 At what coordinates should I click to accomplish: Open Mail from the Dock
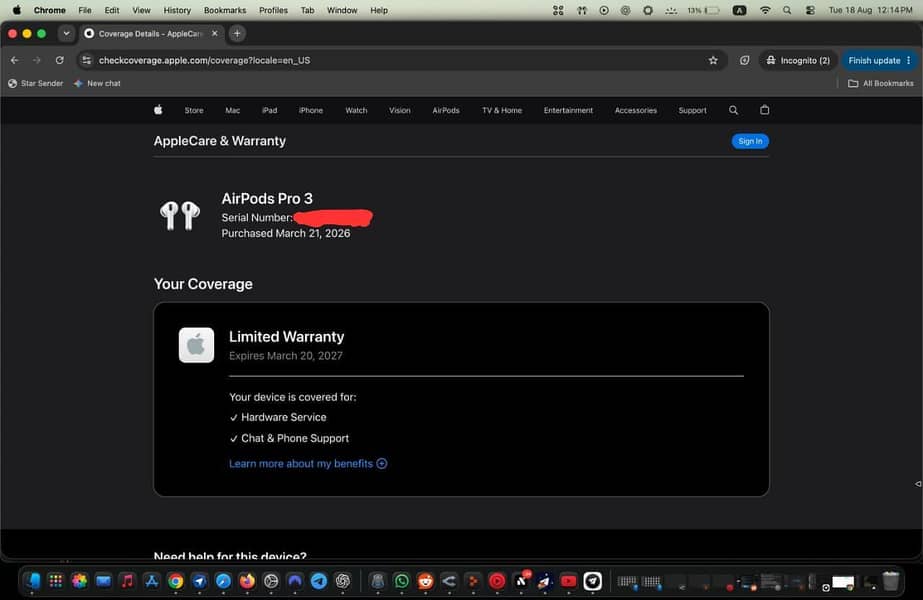tap(104, 581)
